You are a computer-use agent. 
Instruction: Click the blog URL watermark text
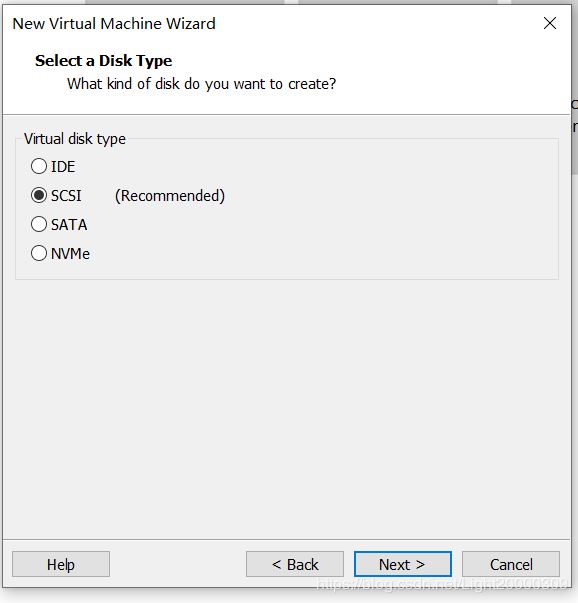pyautogui.click(x=442, y=585)
